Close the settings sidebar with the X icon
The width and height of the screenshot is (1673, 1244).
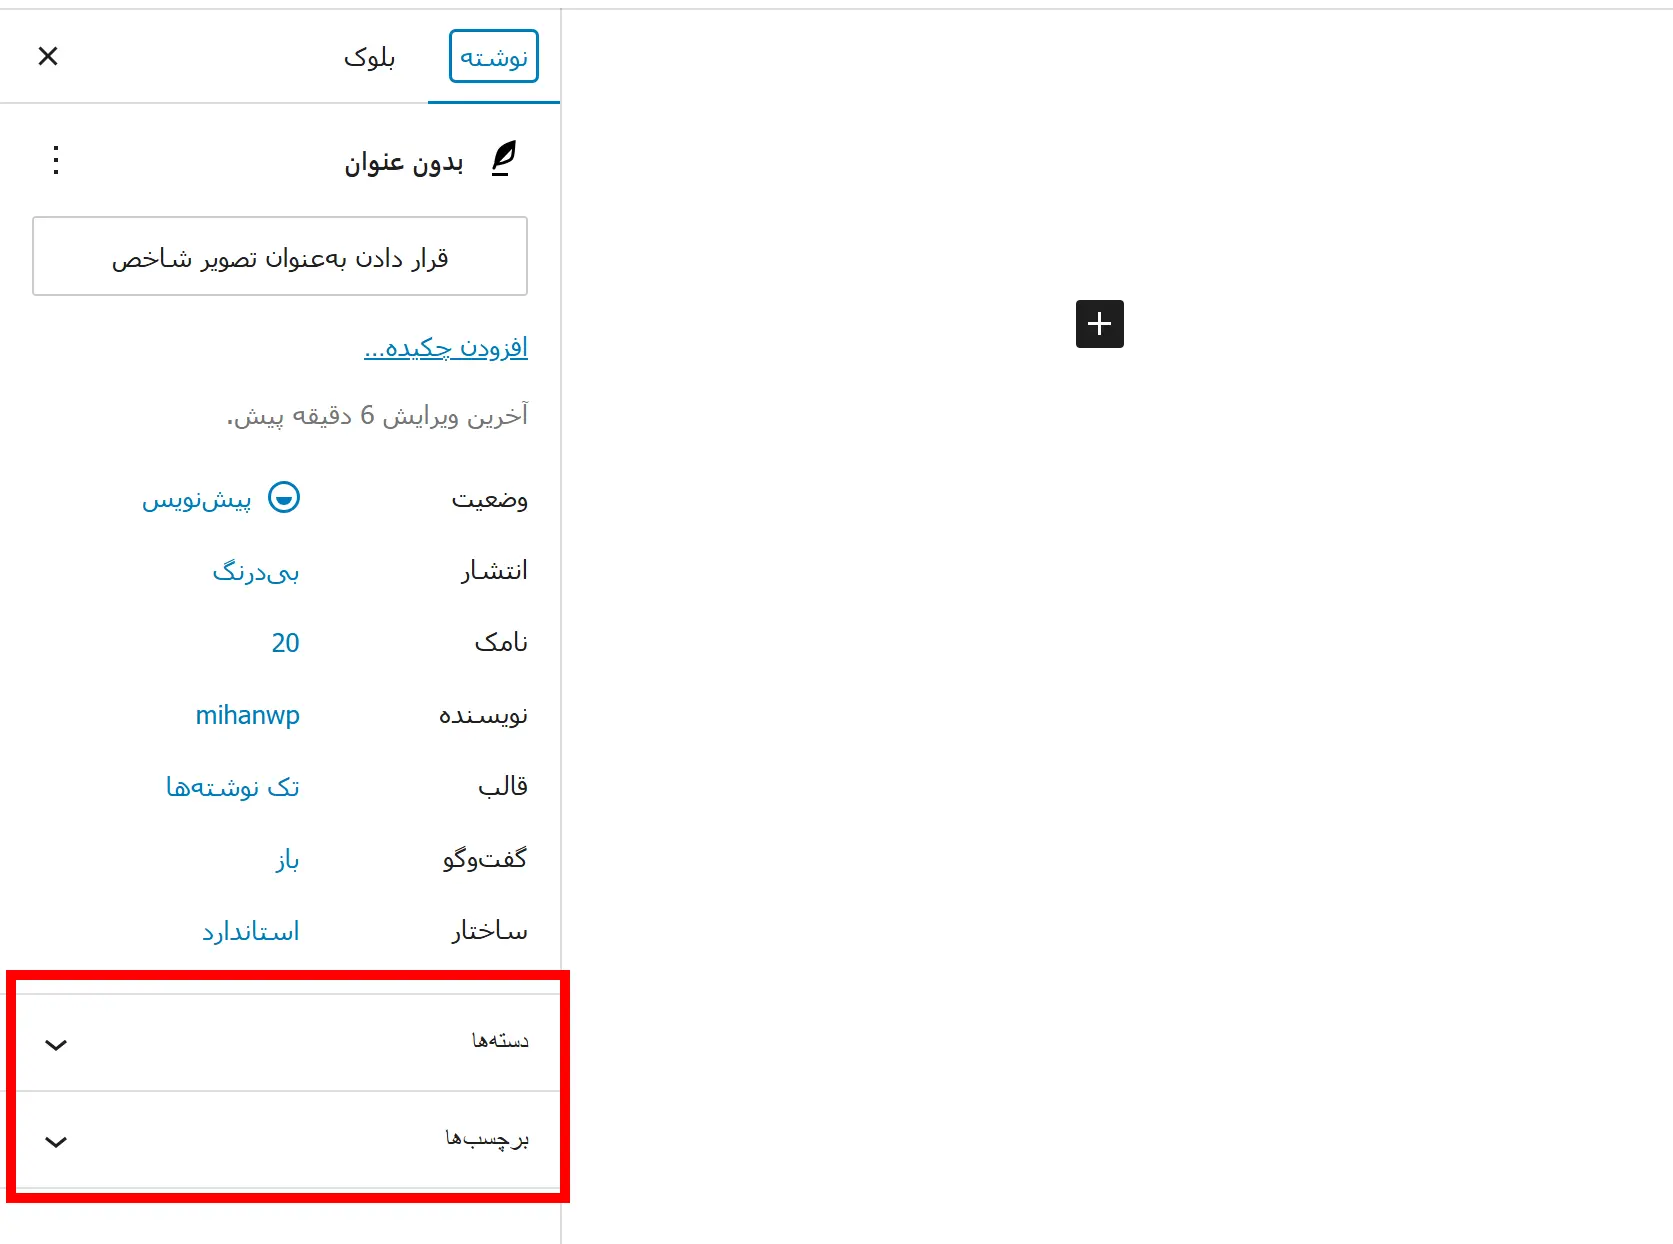coord(48,57)
